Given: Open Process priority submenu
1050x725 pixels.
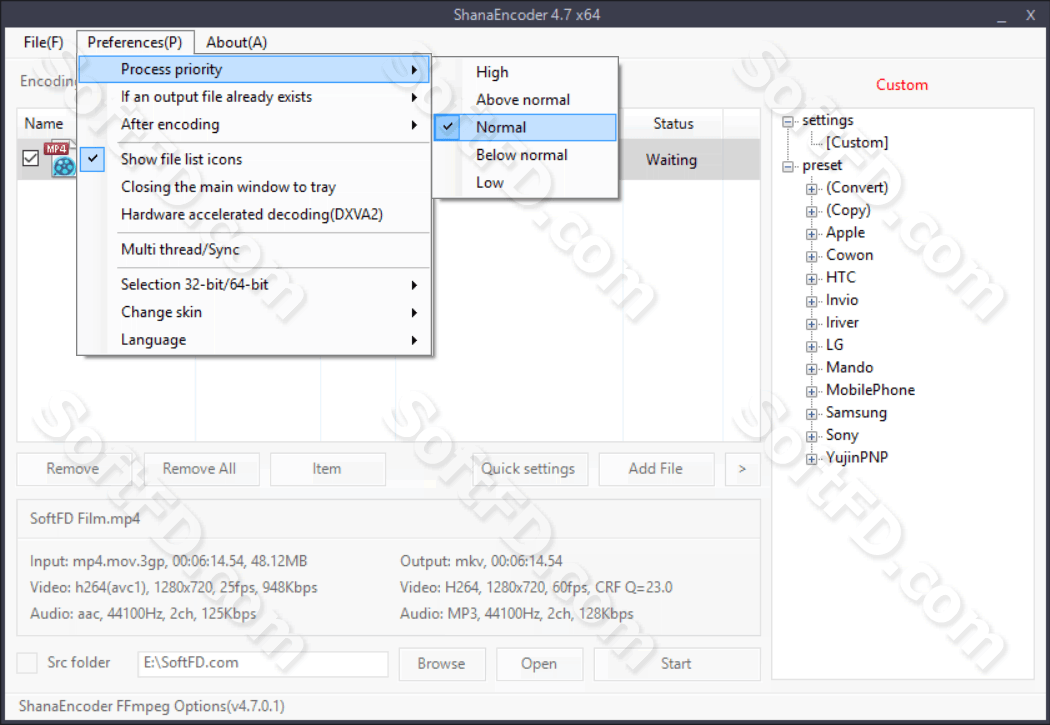Looking at the screenshot, I should 255,69.
